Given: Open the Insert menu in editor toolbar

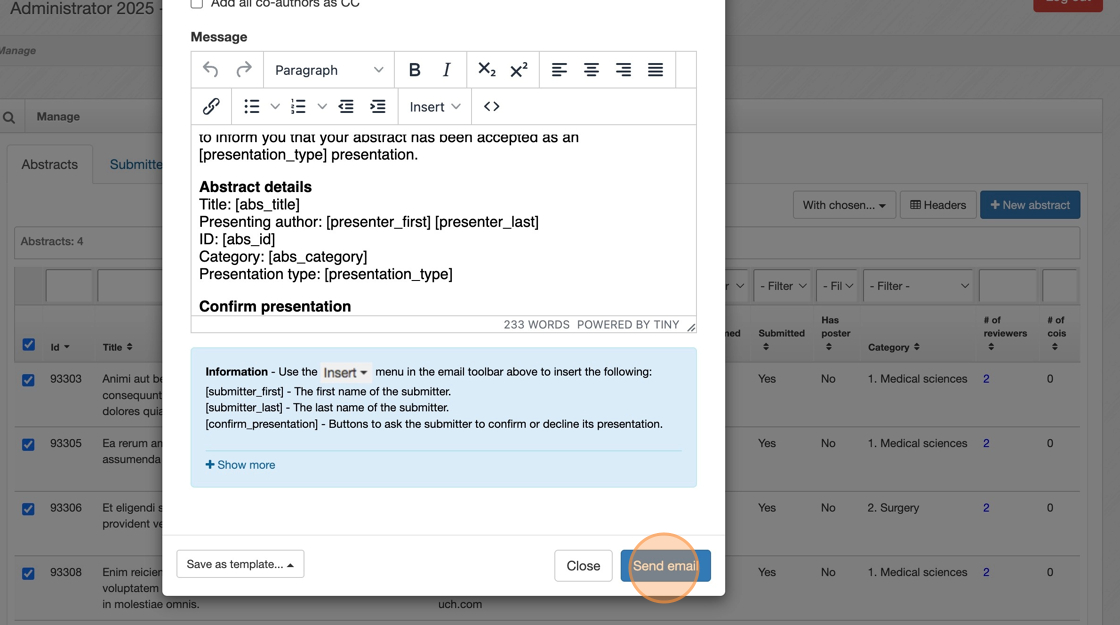Looking at the screenshot, I should pyautogui.click(x=434, y=106).
